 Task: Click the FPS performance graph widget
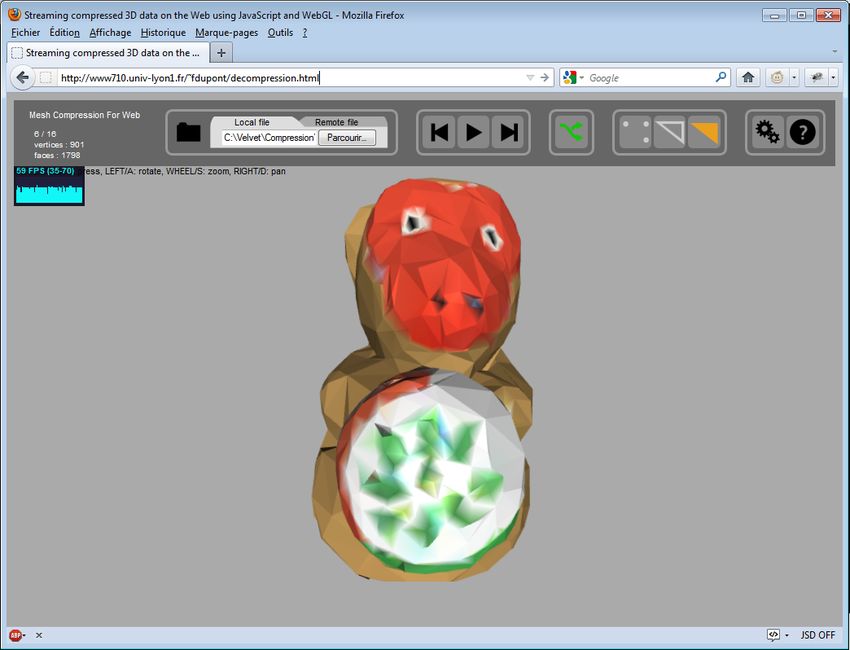49,186
